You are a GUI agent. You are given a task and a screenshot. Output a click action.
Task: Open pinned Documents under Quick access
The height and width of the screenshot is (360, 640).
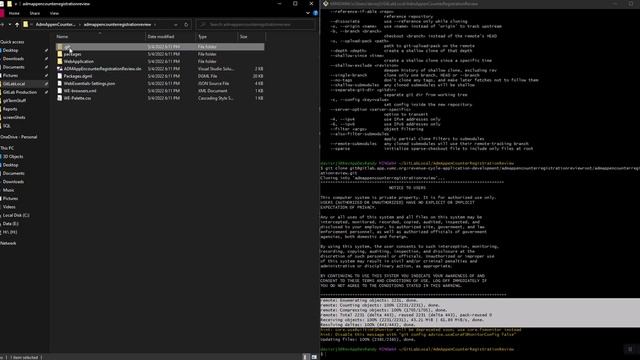(13, 67)
